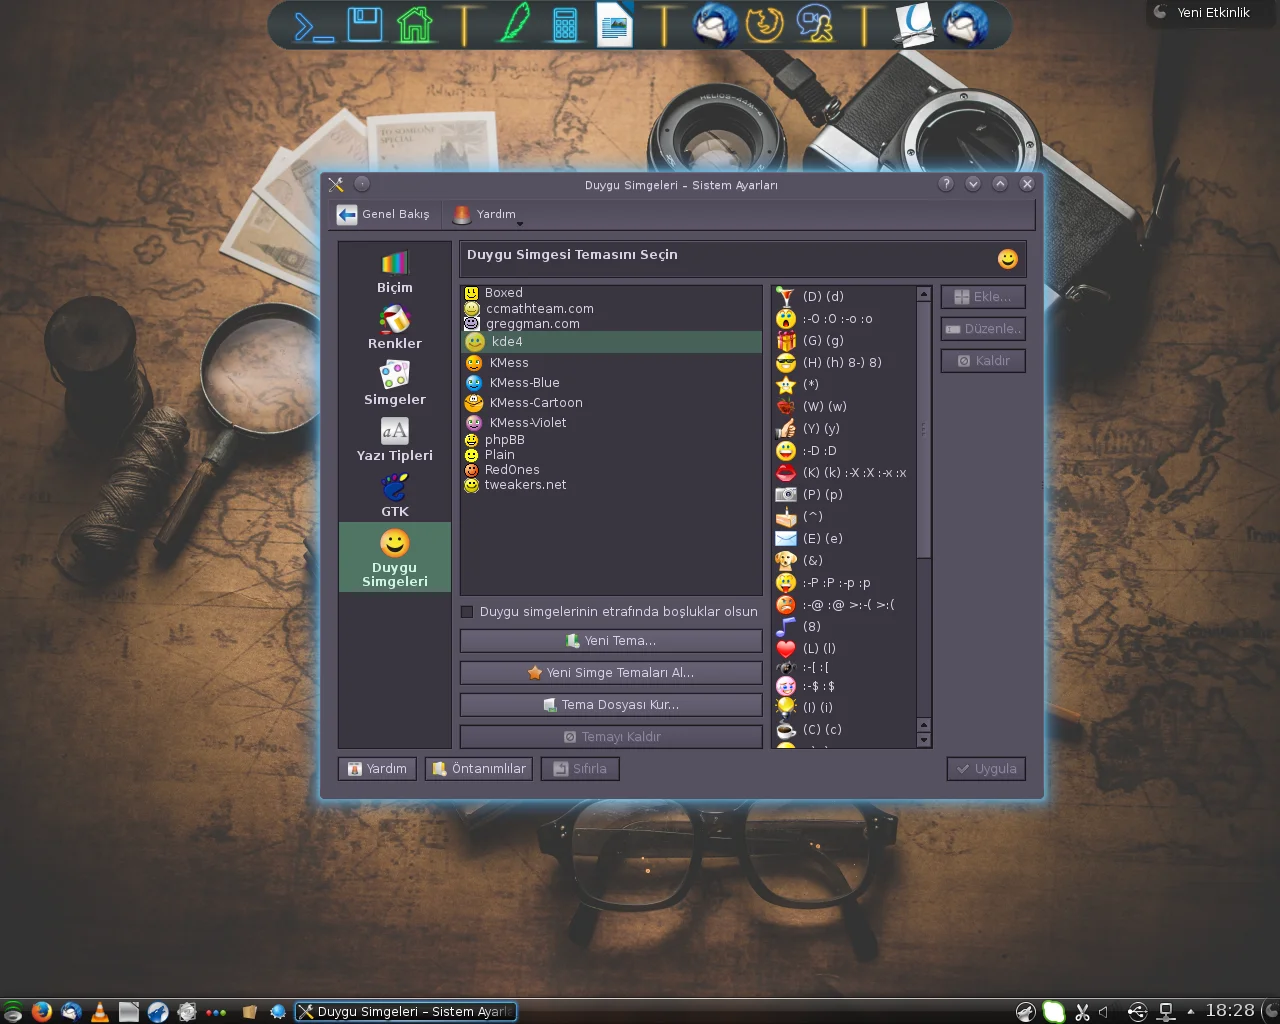Select the heart (L) emoticon row
The width and height of the screenshot is (1280, 1024).
coord(820,649)
